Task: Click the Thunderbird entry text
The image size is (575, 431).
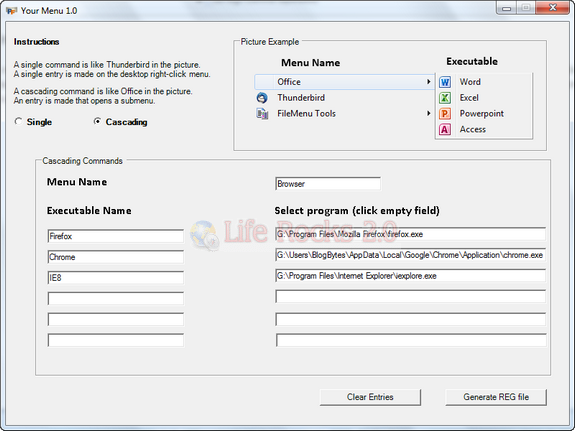Action: pos(301,98)
